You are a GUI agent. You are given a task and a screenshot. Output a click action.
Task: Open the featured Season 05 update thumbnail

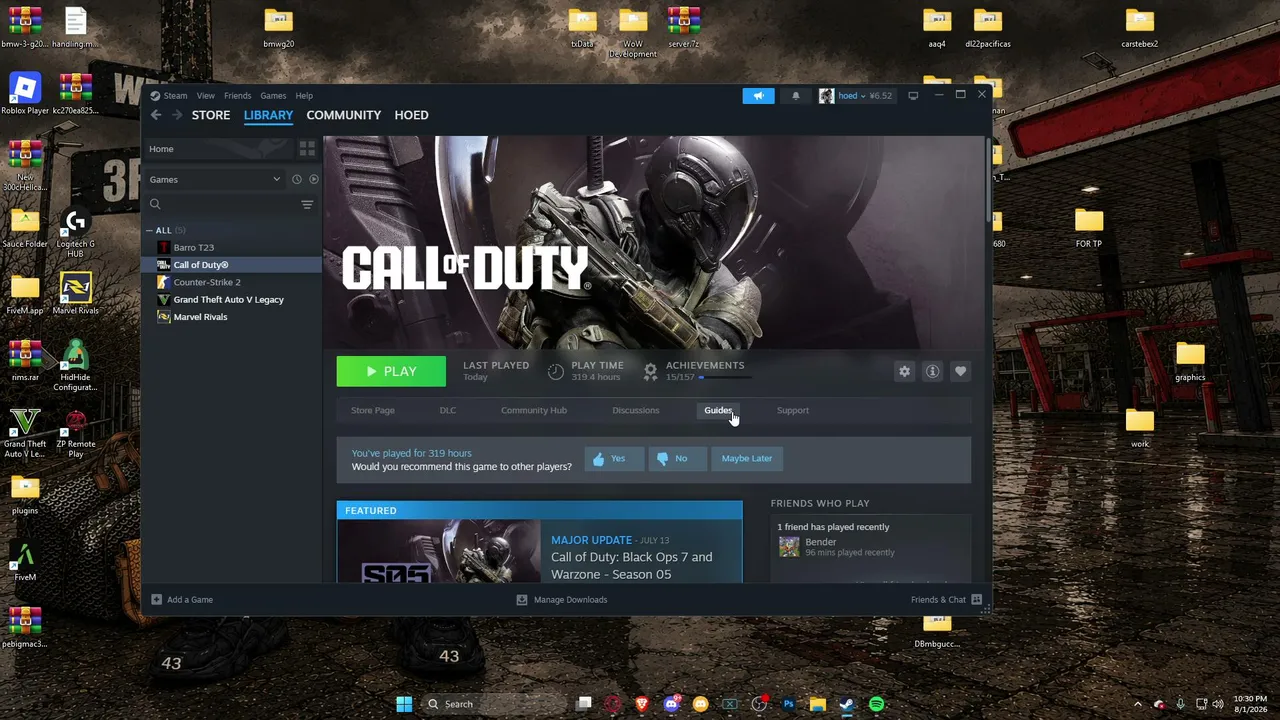[438, 552]
